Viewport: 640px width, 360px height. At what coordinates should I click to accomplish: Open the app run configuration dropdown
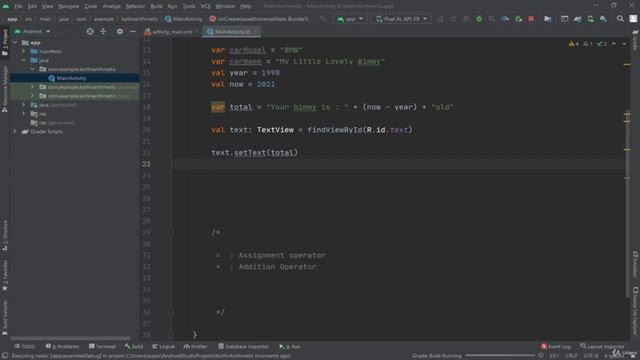click(350, 19)
